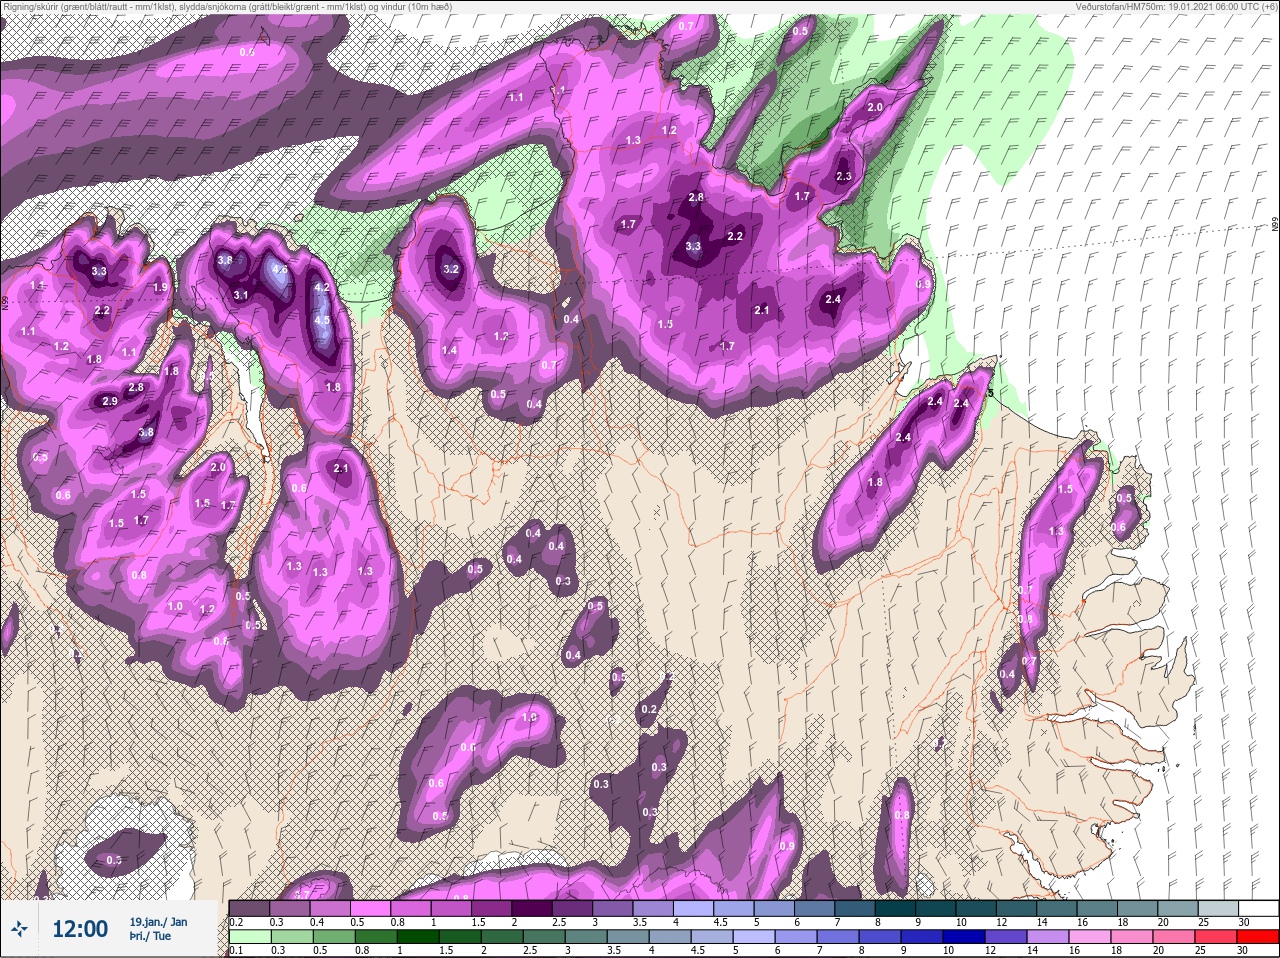Click the 4.6 precipitation value on map
This screenshot has width=1280, height=958.
(280, 269)
